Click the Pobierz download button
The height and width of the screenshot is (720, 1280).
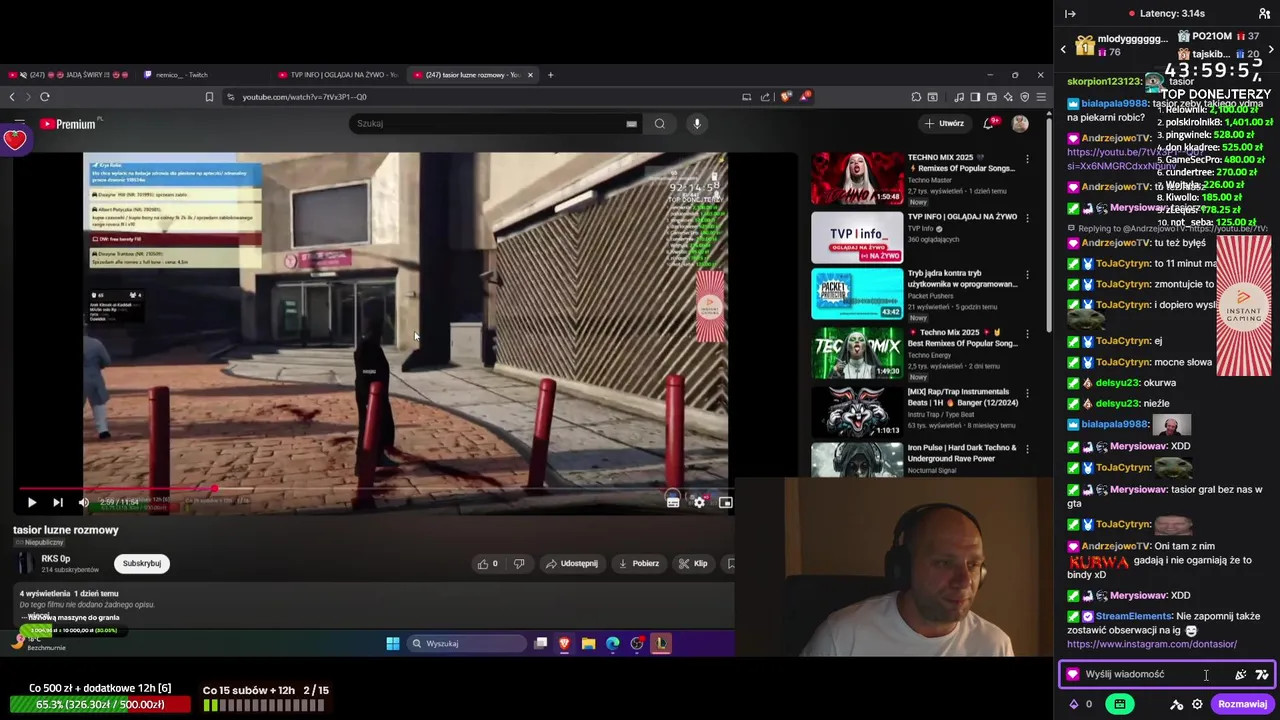point(639,564)
